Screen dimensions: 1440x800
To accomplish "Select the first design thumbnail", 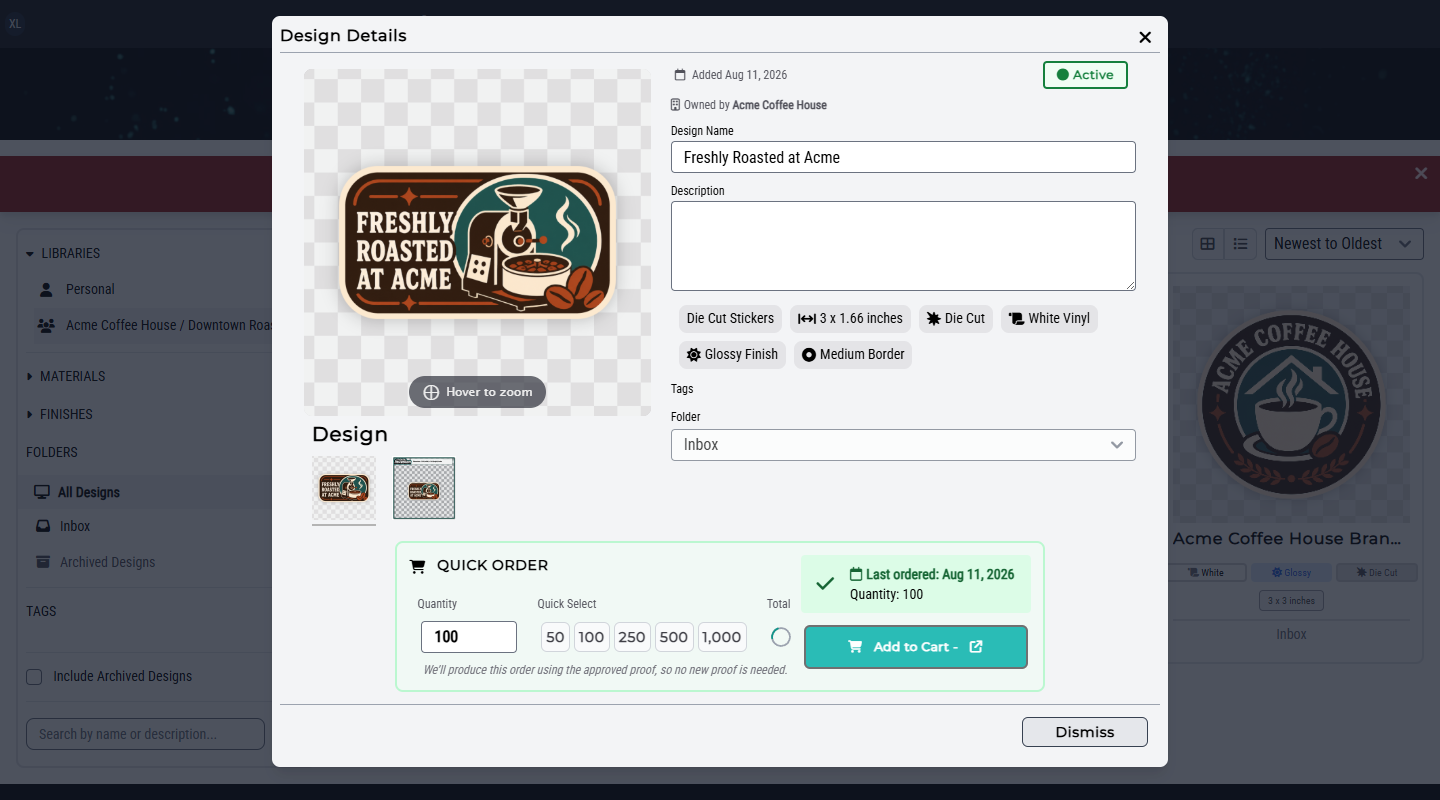I will click(x=344, y=488).
